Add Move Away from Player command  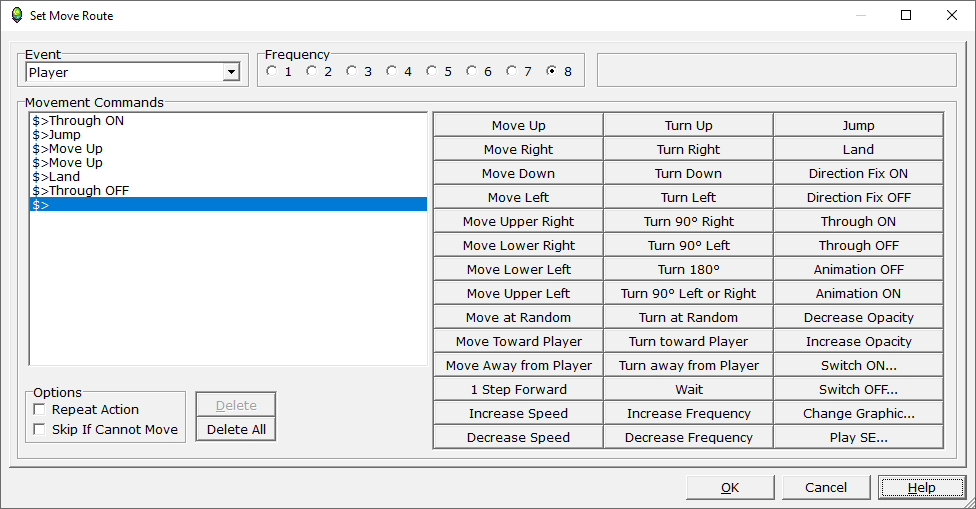(x=518, y=365)
